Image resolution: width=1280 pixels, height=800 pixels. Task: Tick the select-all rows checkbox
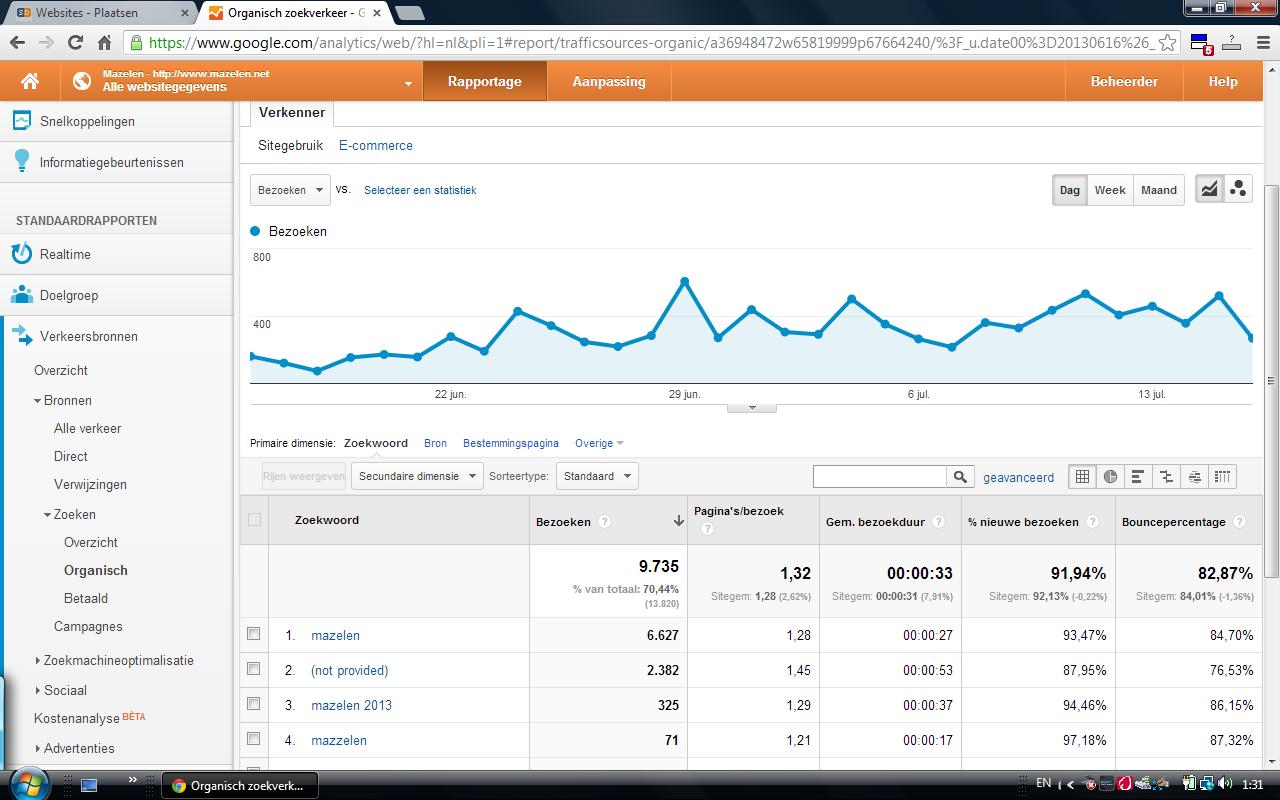(254, 519)
